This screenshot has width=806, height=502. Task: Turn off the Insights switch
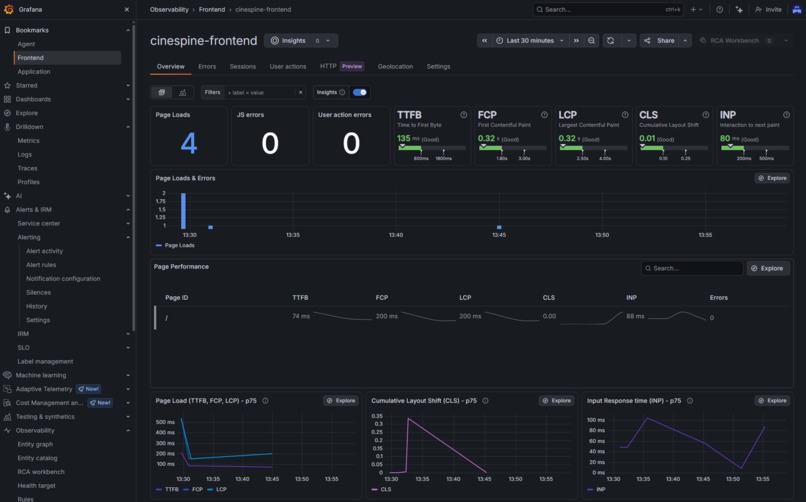pos(360,92)
